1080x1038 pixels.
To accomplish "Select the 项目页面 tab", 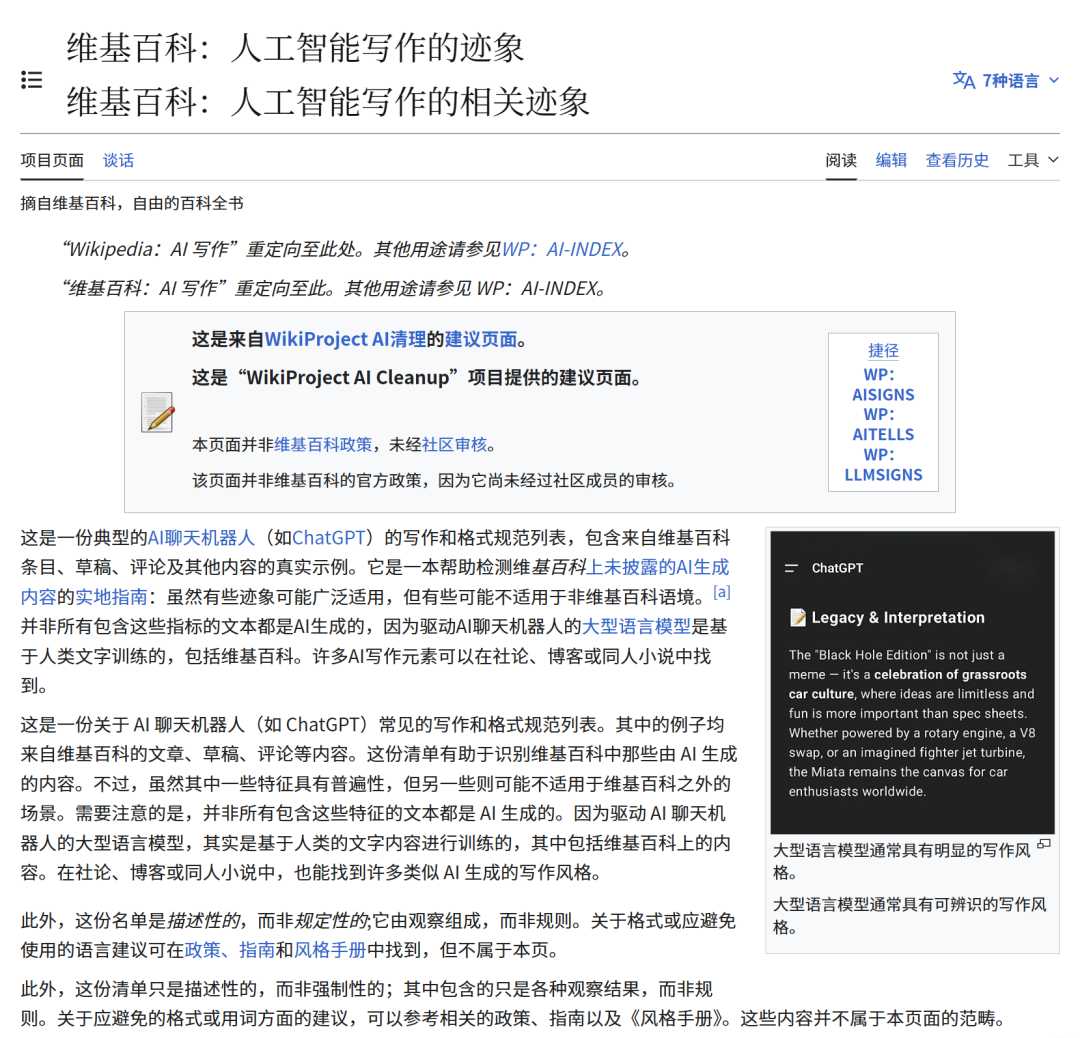I will (x=52, y=160).
